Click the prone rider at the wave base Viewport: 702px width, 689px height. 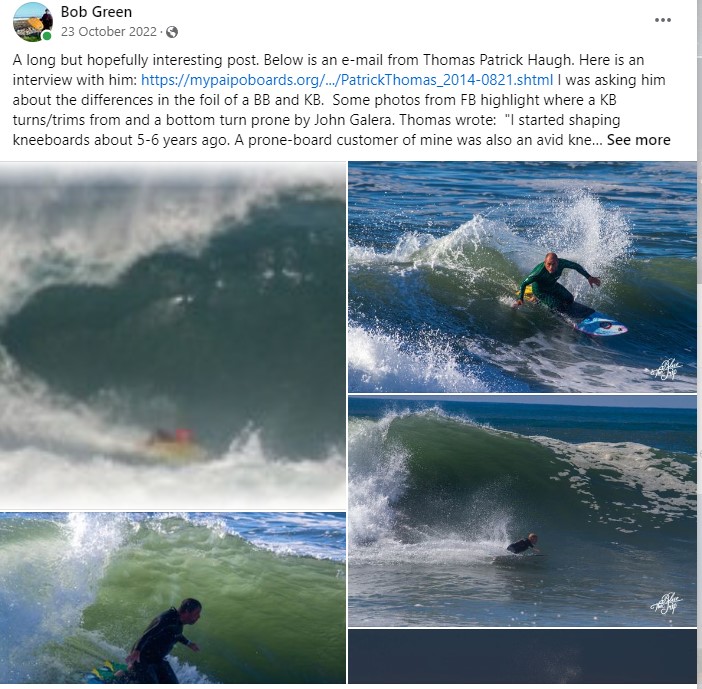pos(523,544)
